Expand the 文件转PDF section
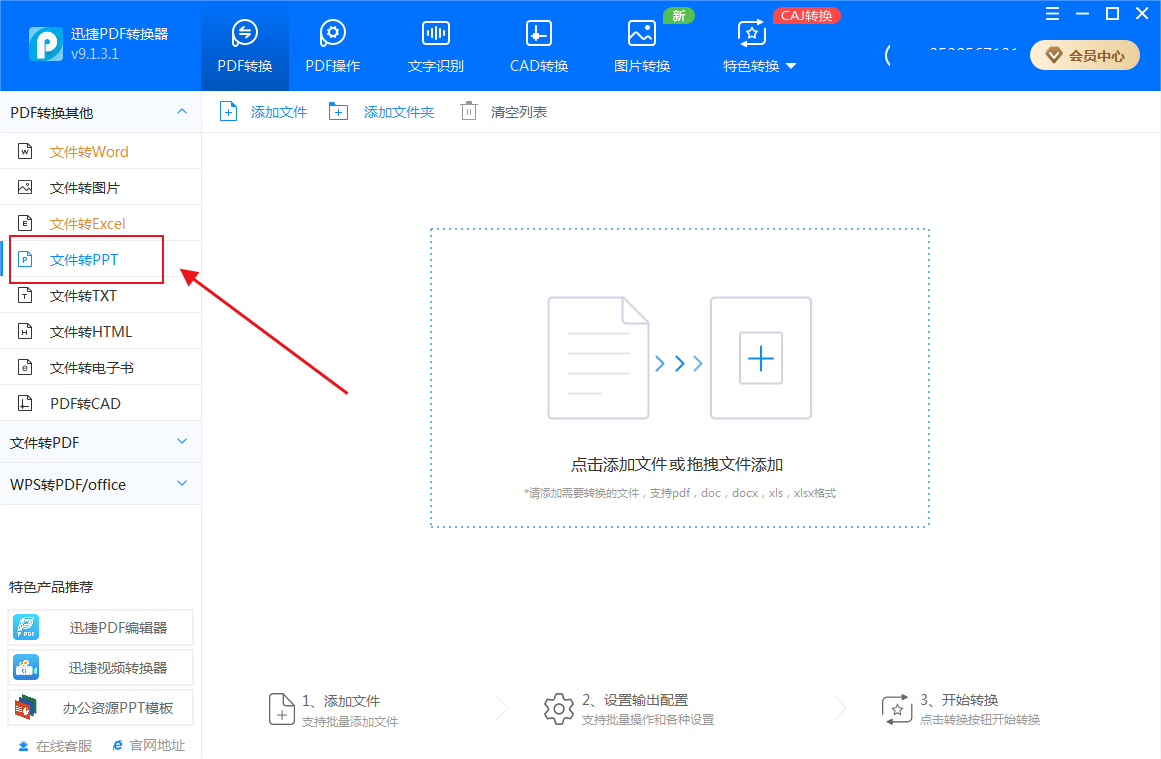This screenshot has width=1161, height=759. tap(101, 443)
